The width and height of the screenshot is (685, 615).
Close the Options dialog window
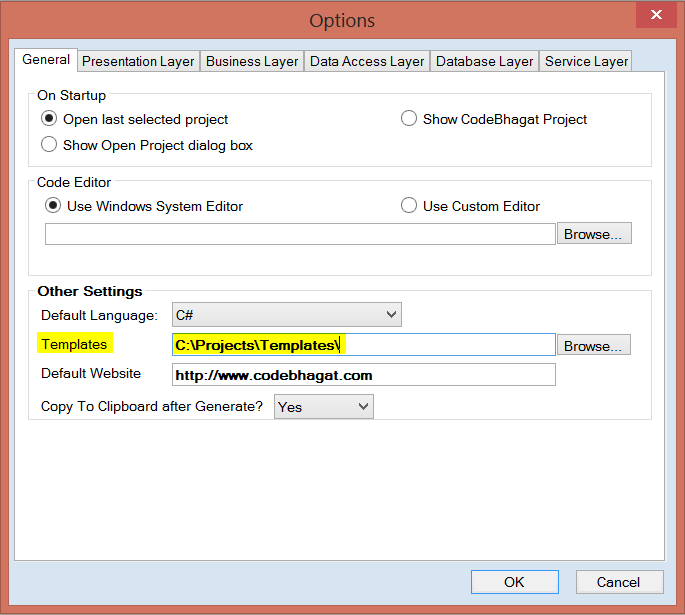click(656, 15)
